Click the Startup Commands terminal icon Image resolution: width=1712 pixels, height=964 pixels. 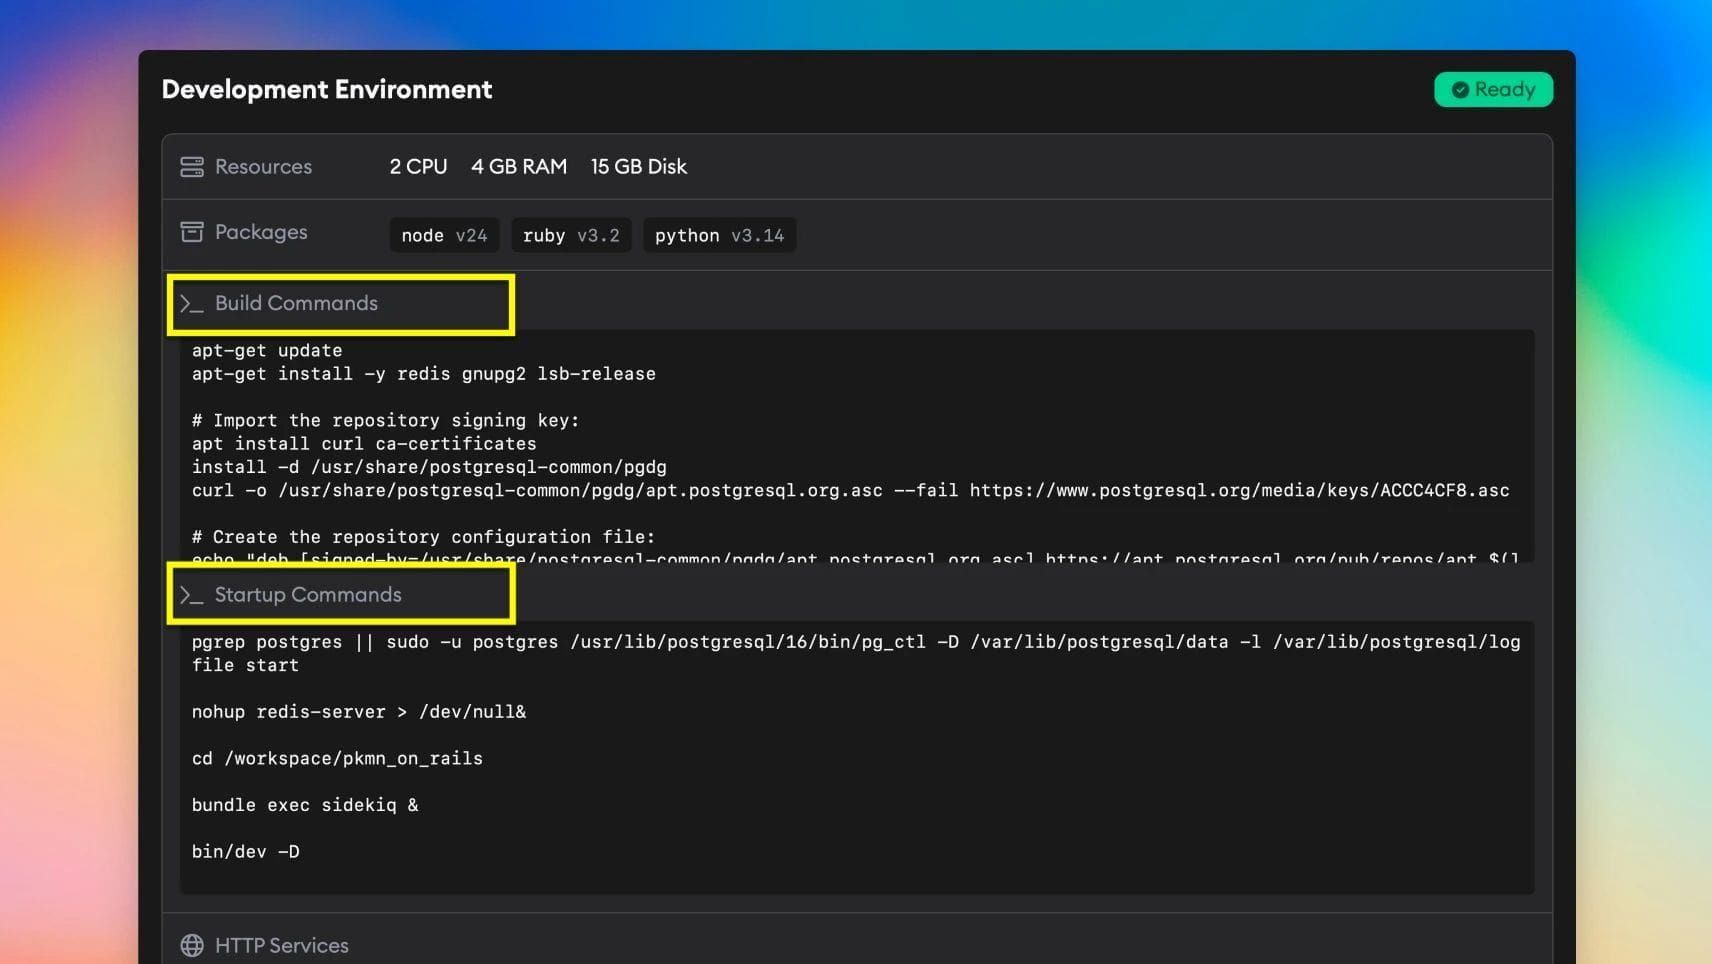(192, 594)
